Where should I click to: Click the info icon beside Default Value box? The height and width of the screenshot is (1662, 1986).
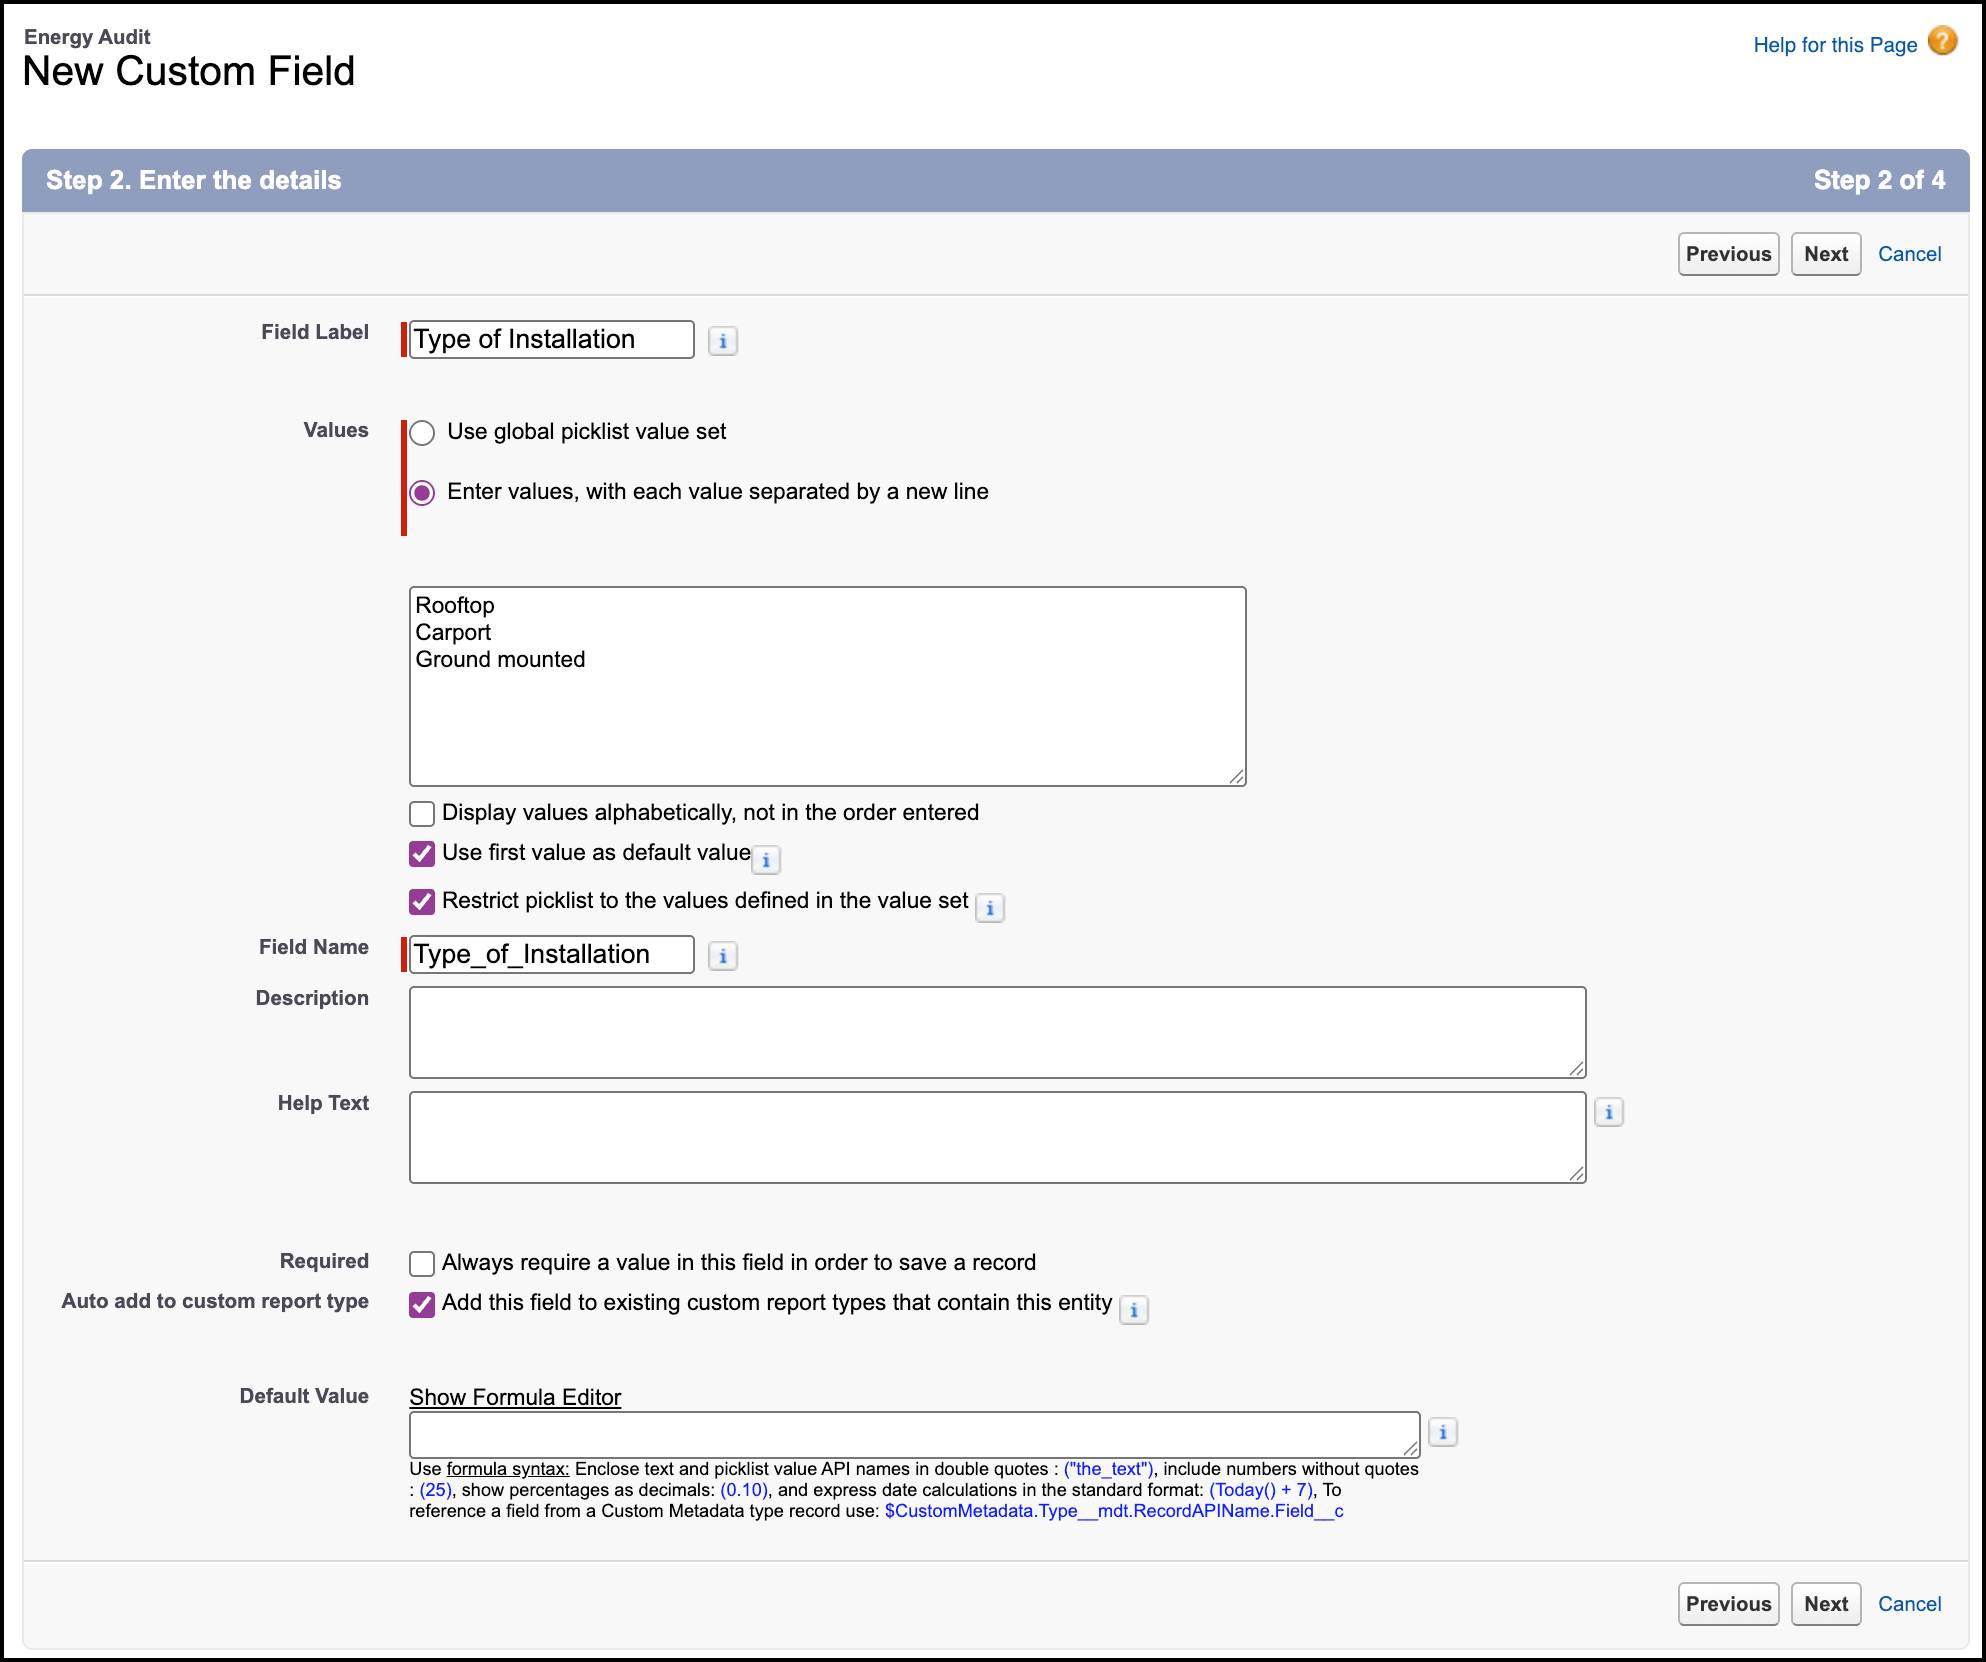point(1443,1432)
